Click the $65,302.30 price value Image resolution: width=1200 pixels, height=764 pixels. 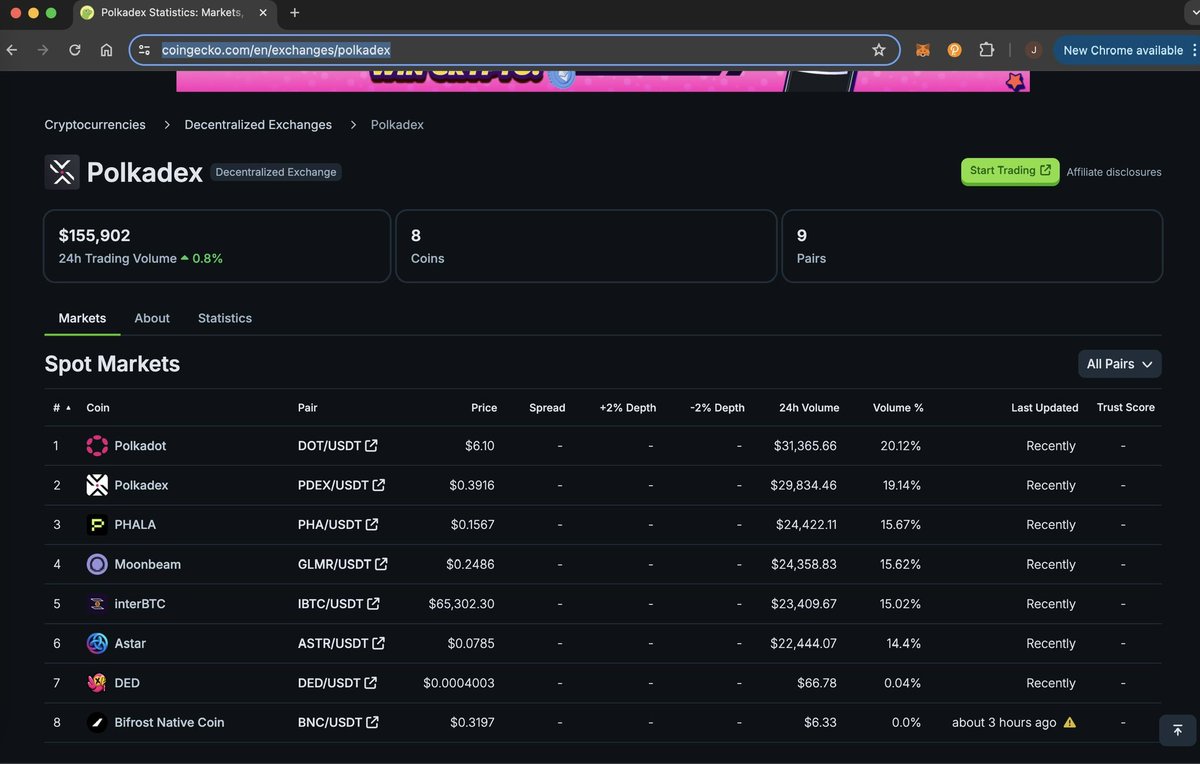(461, 604)
